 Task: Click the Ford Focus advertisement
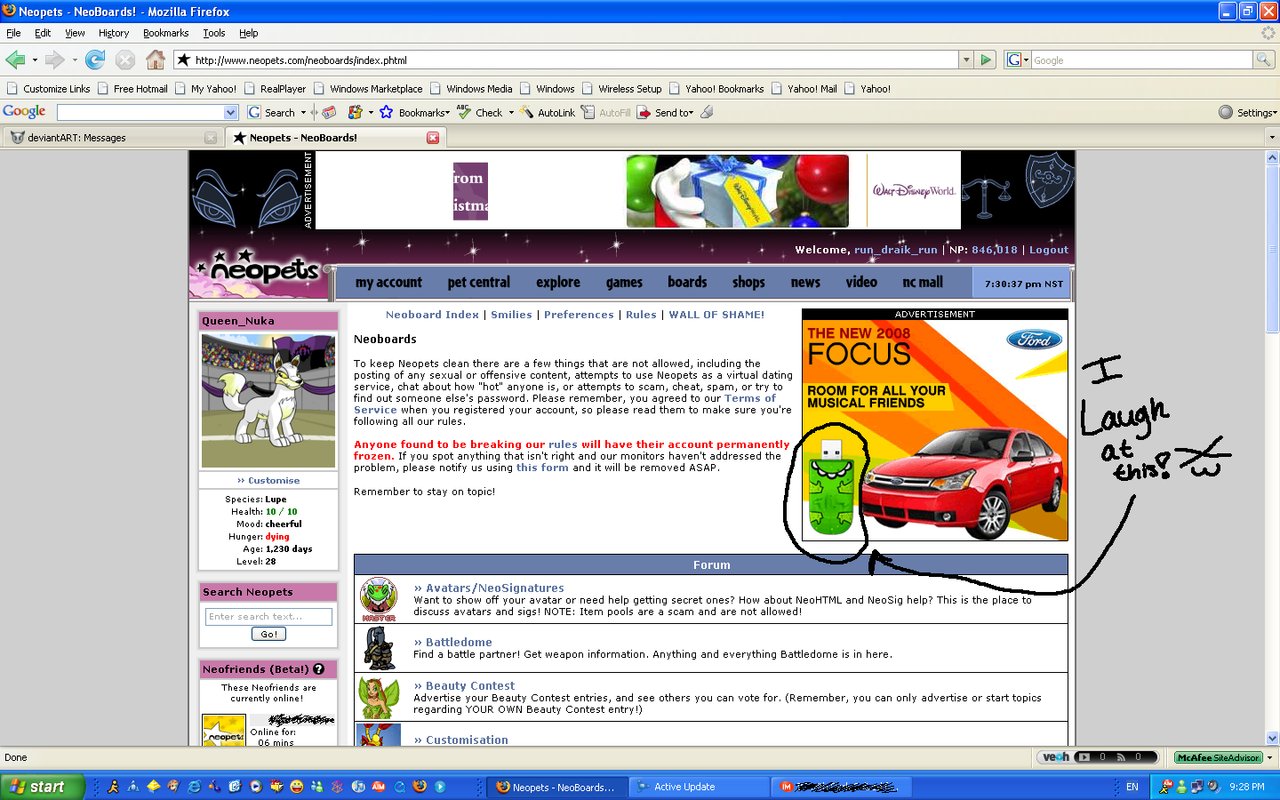point(935,430)
